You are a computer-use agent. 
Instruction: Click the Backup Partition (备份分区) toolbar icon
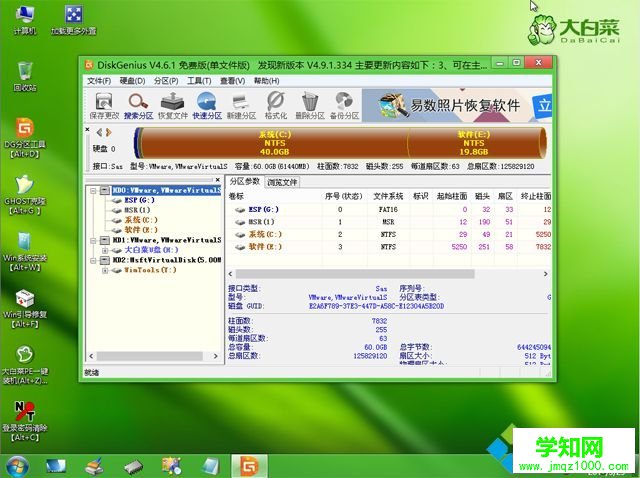pos(344,106)
